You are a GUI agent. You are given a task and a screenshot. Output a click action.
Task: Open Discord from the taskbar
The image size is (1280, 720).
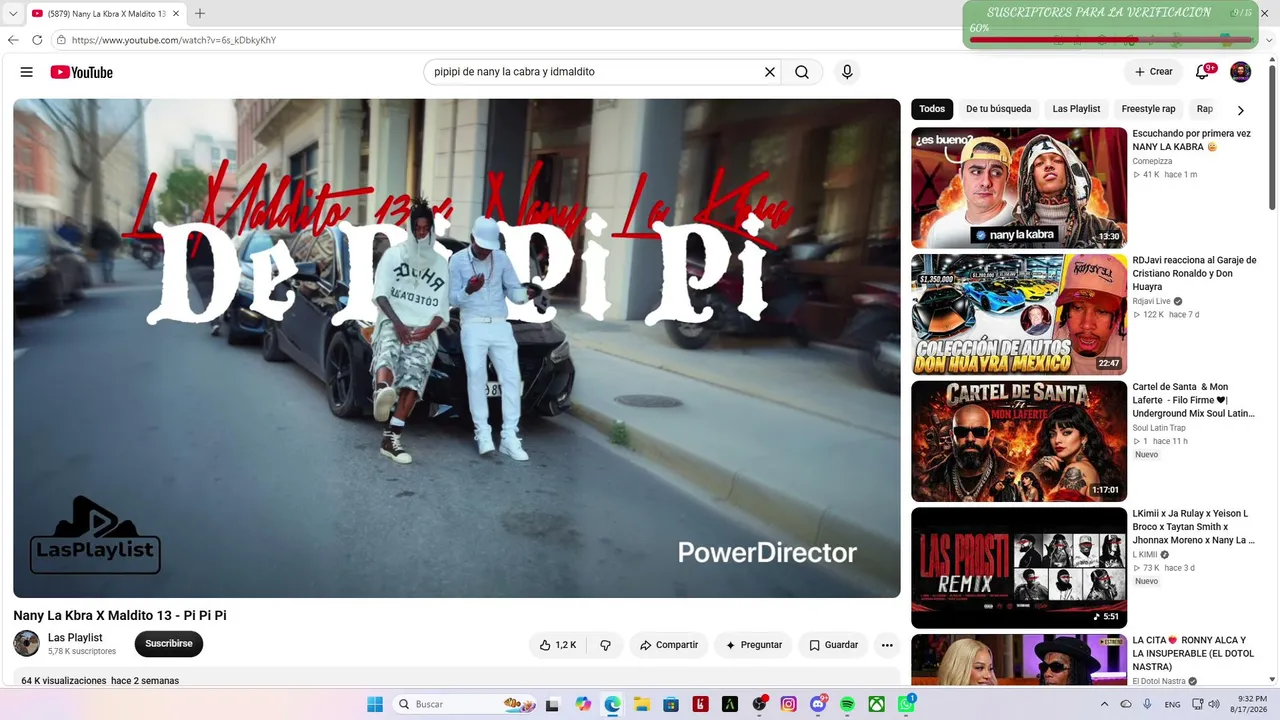818,704
